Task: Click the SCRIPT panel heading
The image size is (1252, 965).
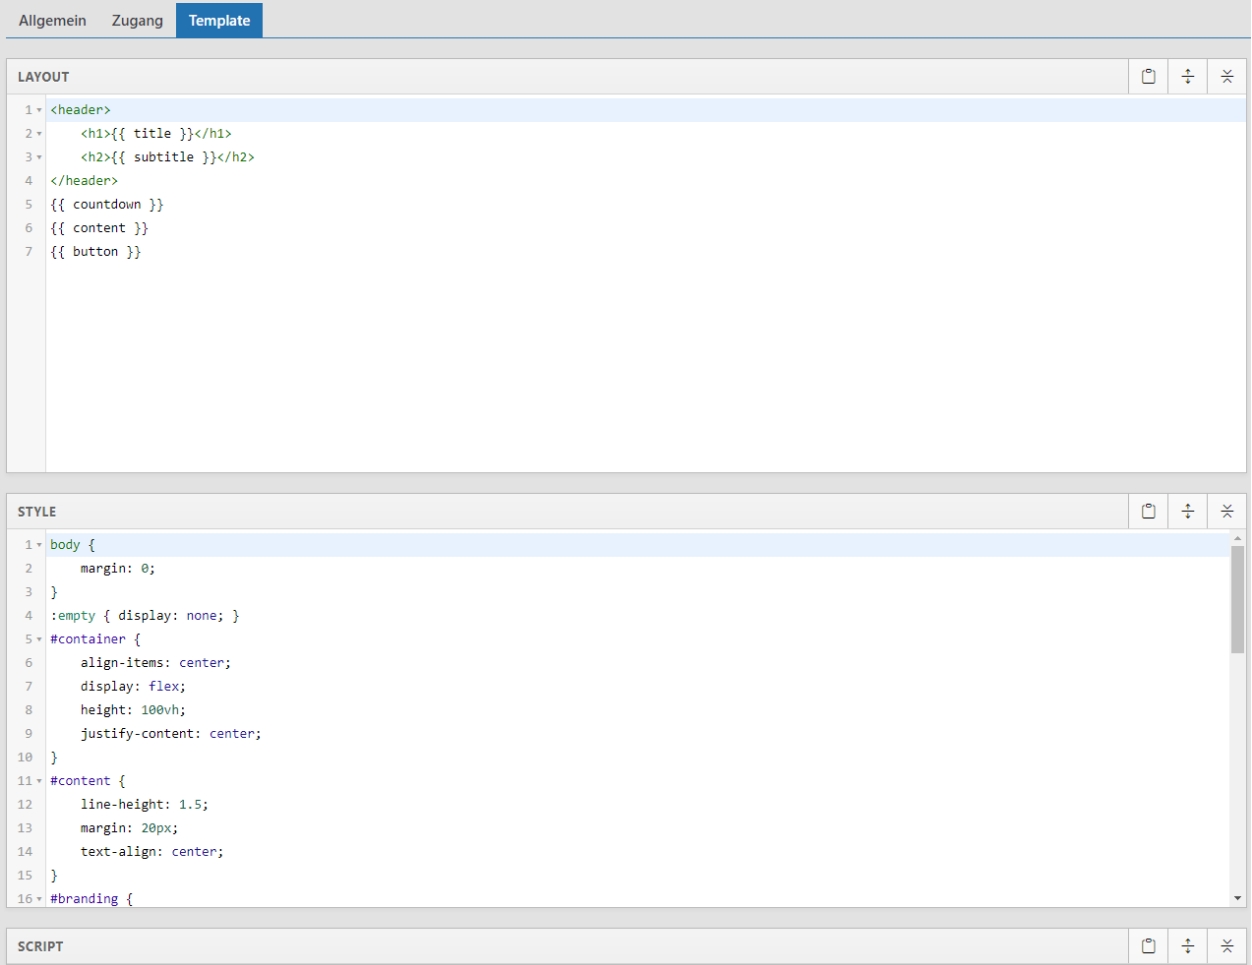Action: (x=40, y=946)
